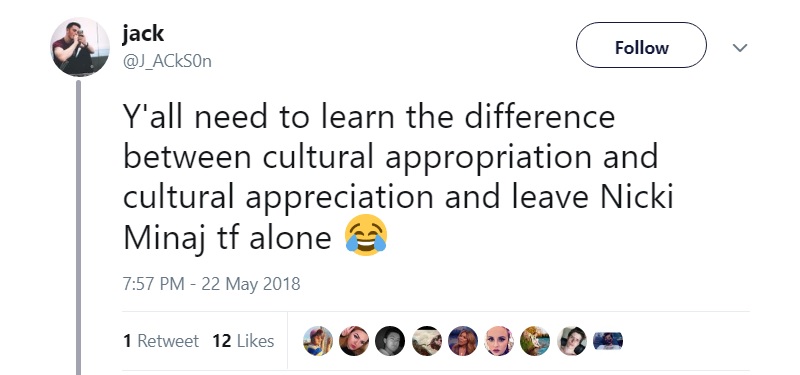View the 1 Retweet list
Screen dimensions: 800x375
tap(161, 341)
